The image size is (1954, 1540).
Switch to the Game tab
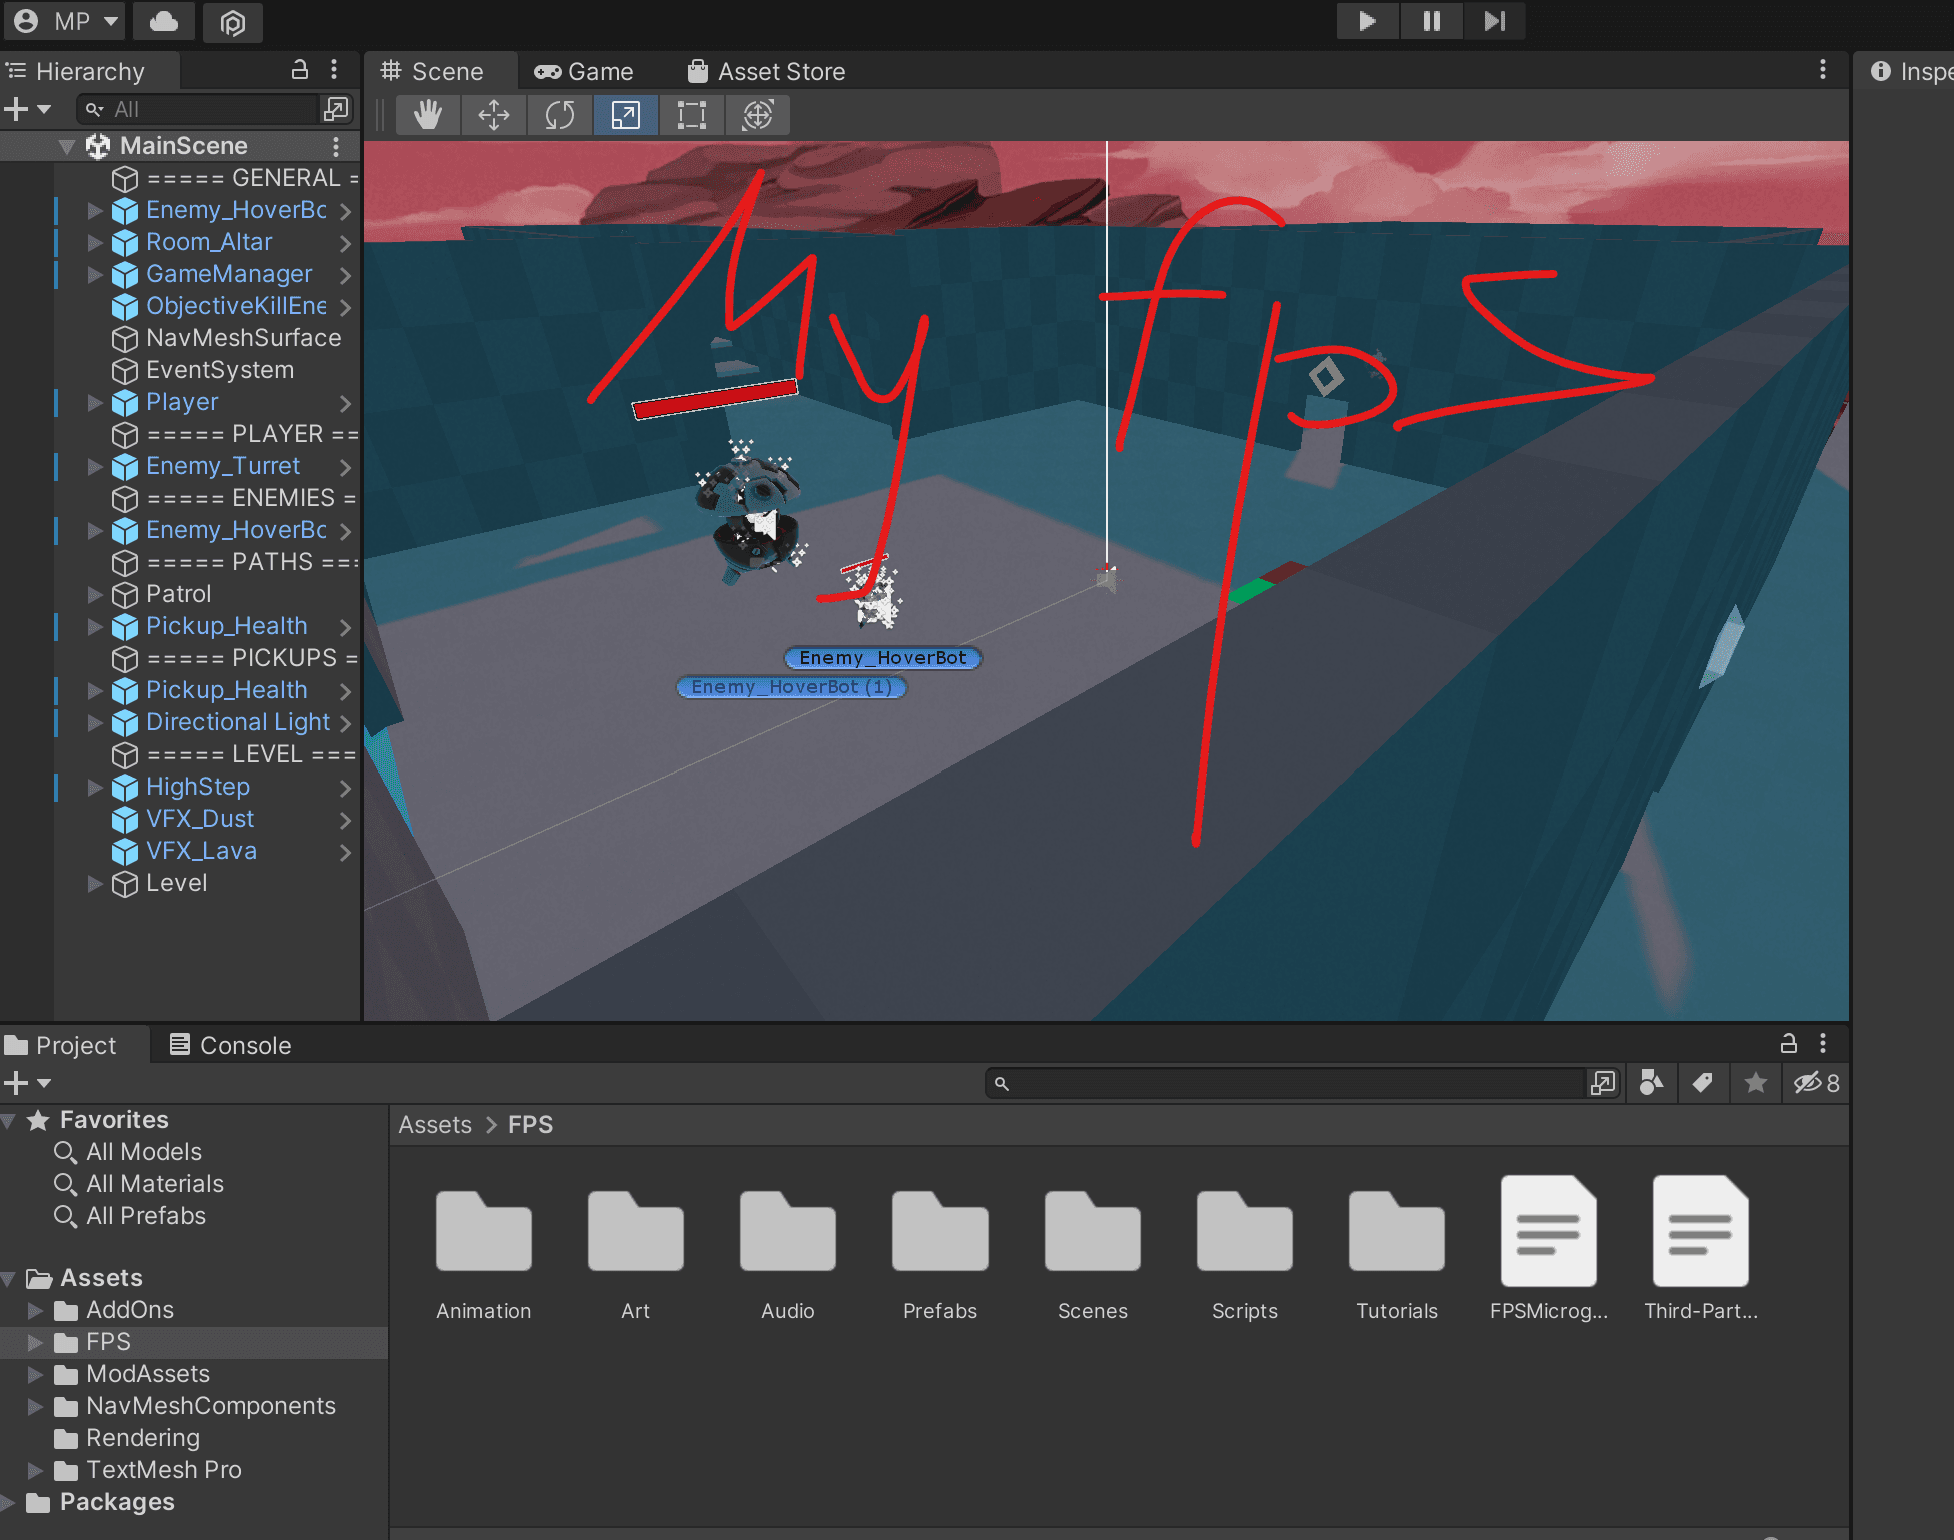[x=584, y=72]
